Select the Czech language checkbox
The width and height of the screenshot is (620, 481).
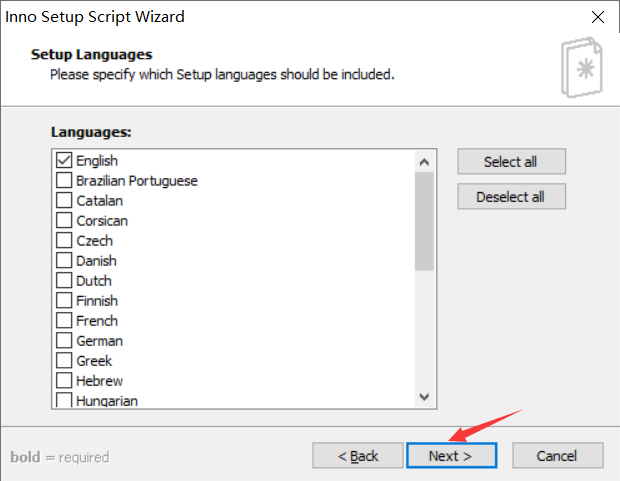tap(64, 240)
